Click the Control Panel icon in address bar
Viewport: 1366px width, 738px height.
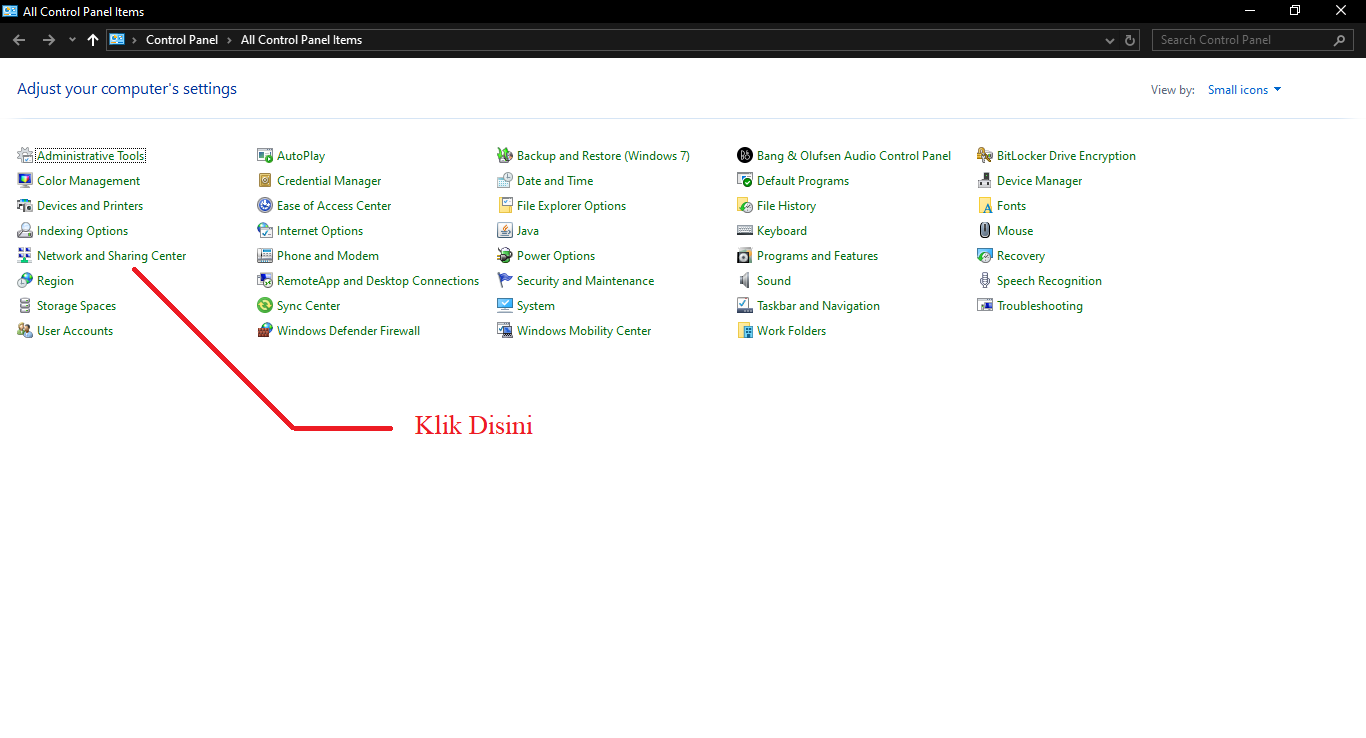click(117, 40)
